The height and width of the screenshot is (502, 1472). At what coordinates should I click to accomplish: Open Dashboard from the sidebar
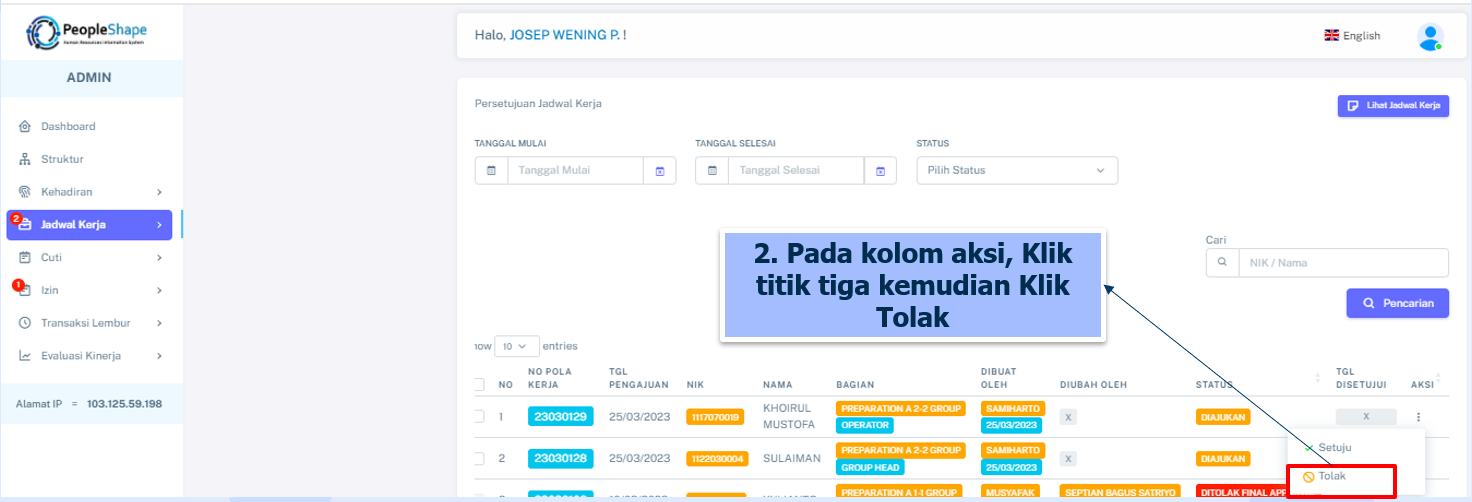68,127
